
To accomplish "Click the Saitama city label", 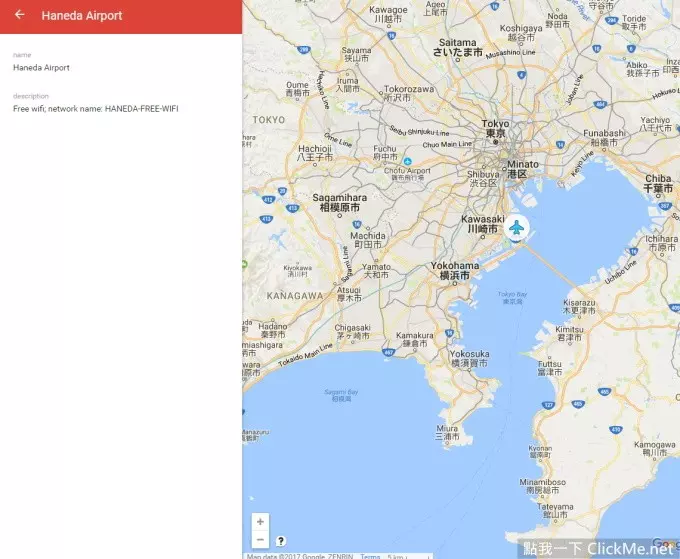I will 458,47.
